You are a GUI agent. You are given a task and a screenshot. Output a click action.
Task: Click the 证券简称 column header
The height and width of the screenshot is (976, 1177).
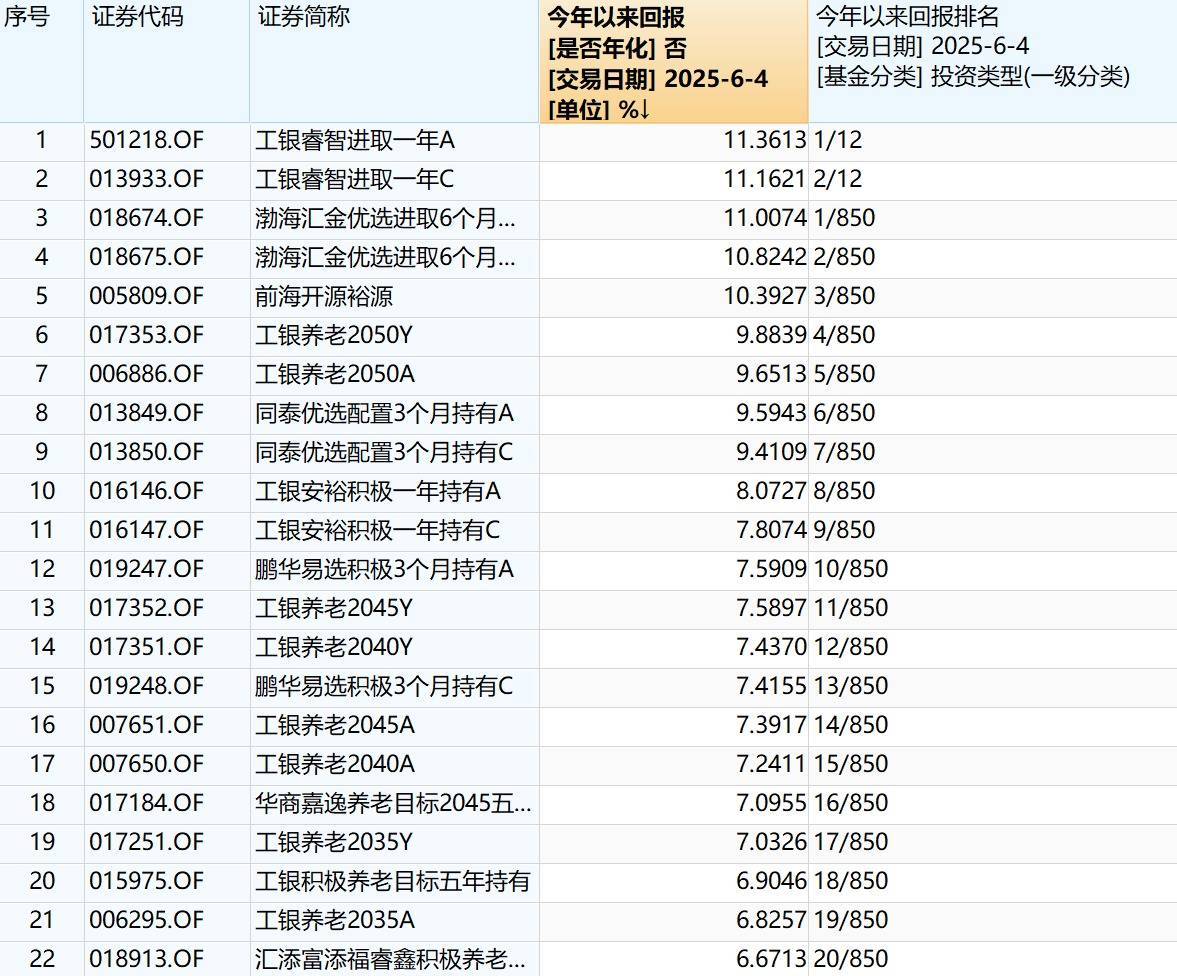(304, 18)
